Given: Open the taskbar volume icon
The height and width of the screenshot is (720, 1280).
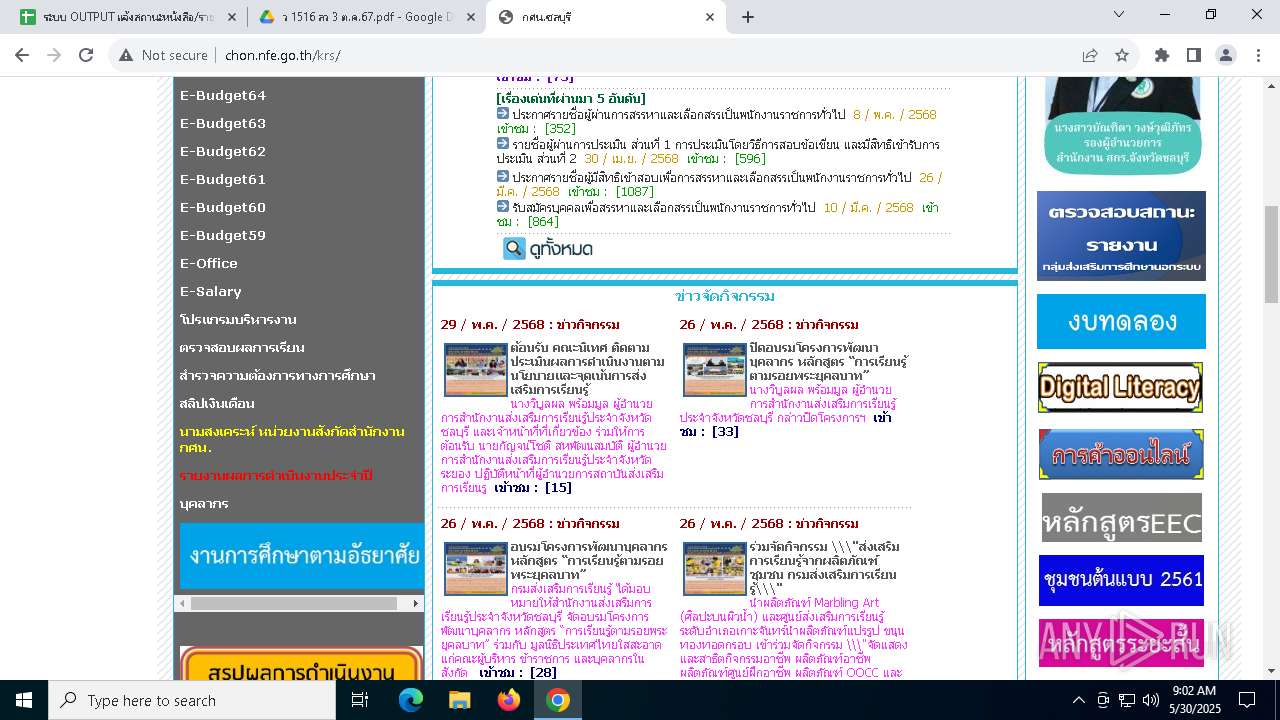Looking at the screenshot, I should point(1151,700).
